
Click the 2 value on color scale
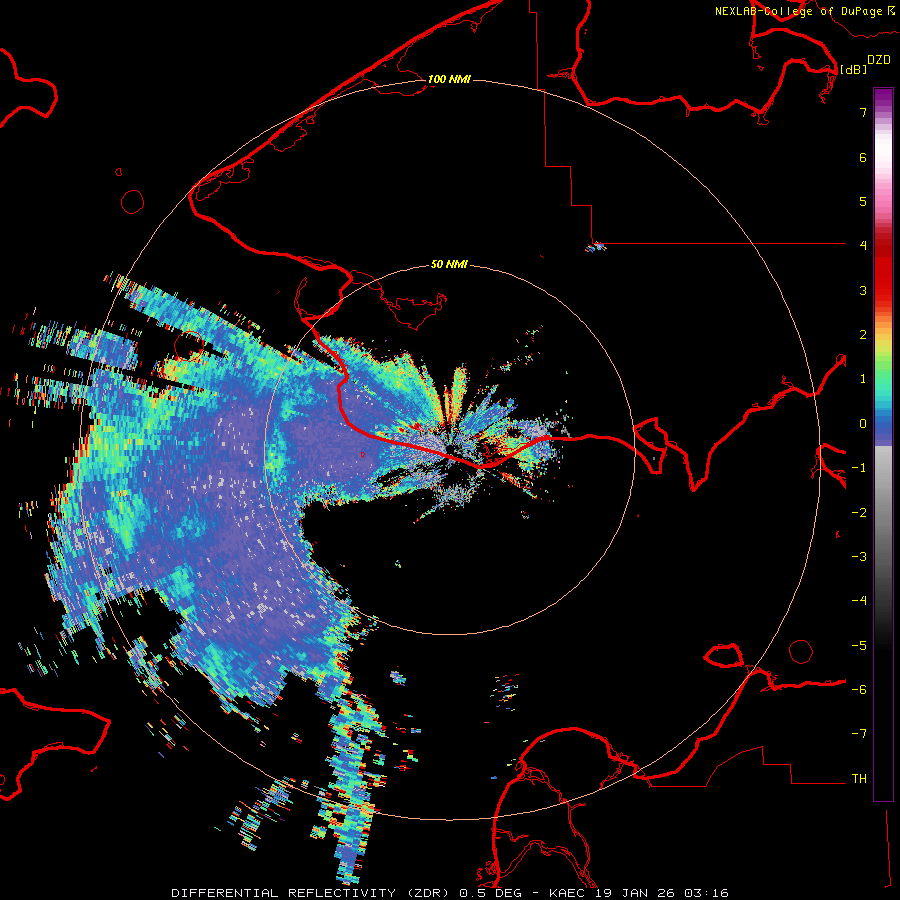click(863, 335)
